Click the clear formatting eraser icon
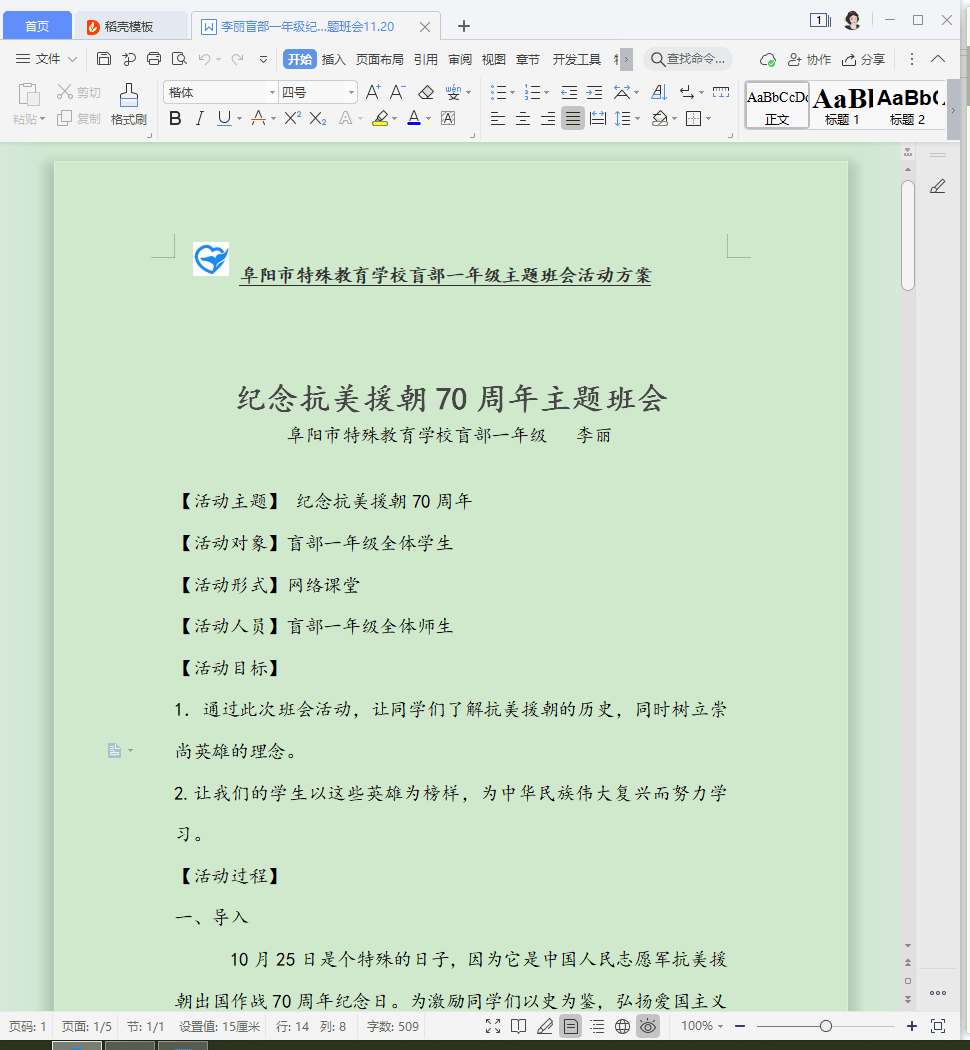 coord(426,93)
